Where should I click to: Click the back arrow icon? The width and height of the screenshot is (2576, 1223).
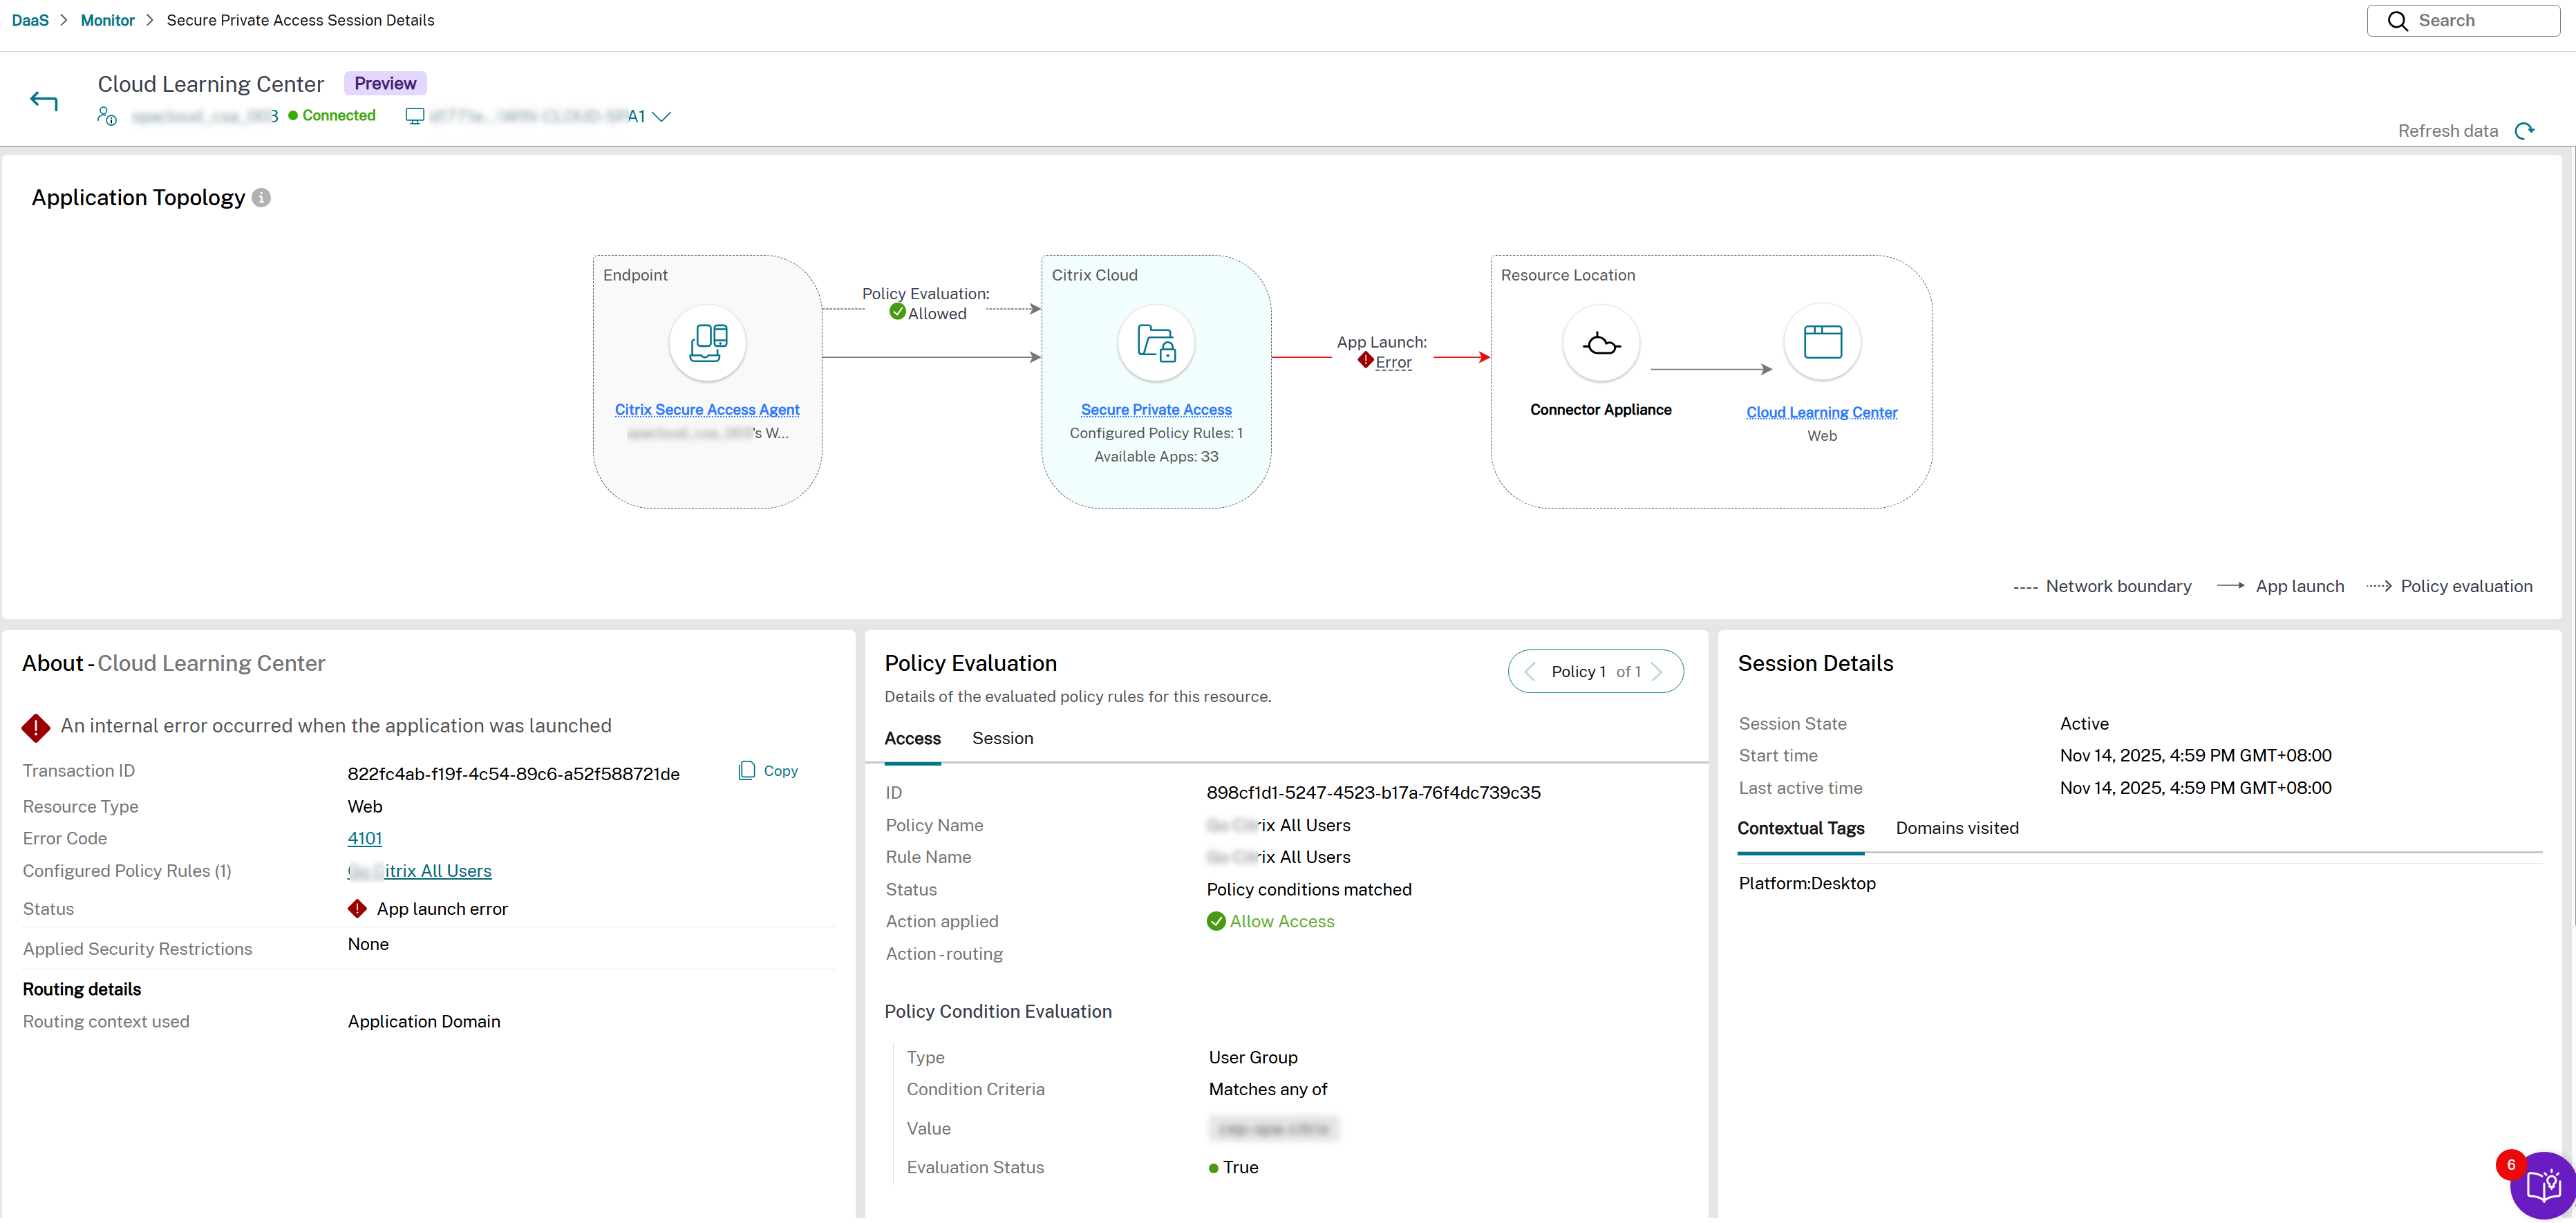click(44, 100)
